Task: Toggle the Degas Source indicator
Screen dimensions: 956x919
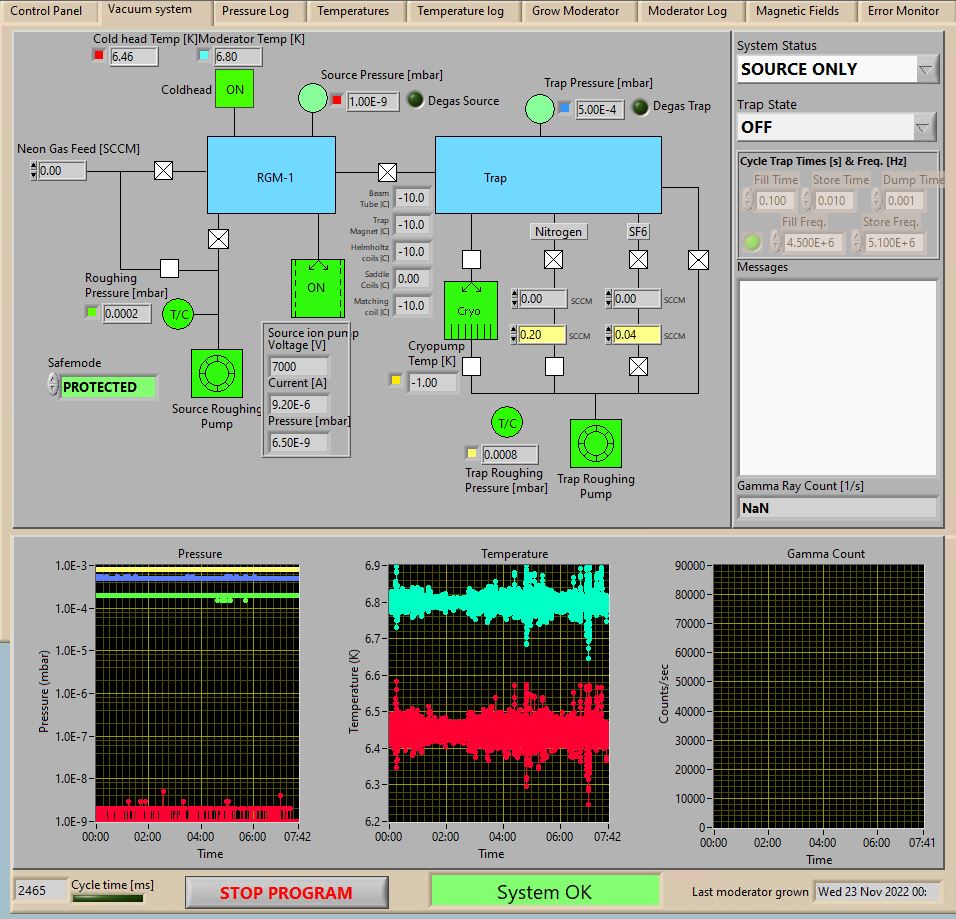Action: point(414,100)
